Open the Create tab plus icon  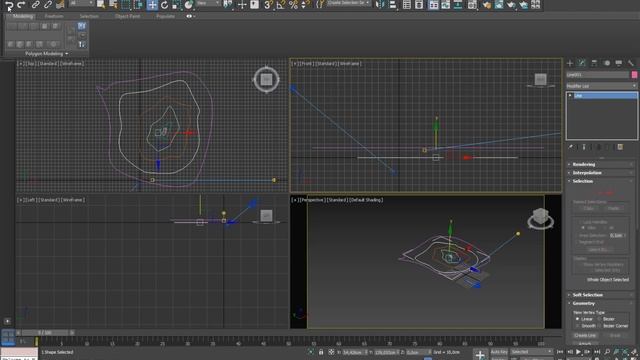coord(570,63)
